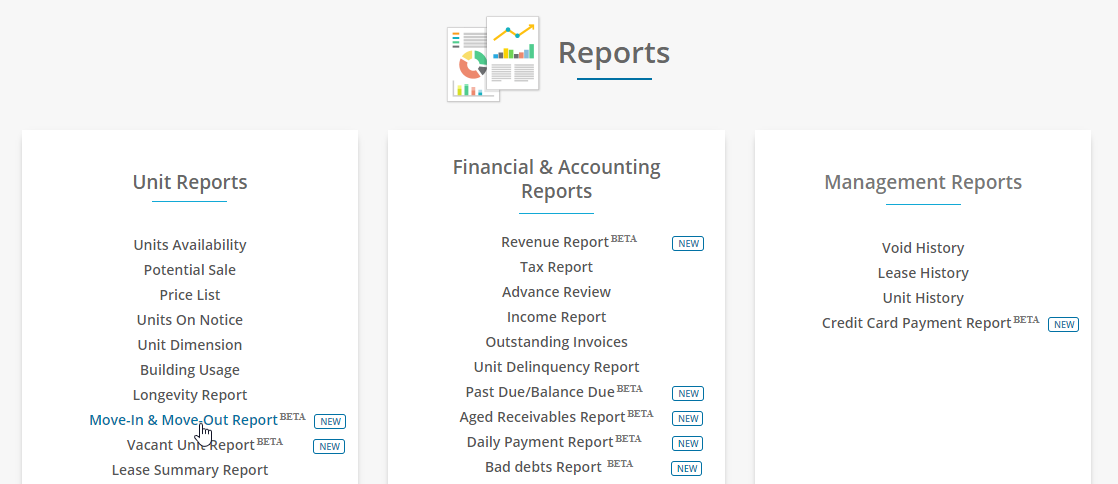The width and height of the screenshot is (1118, 484).
Task: Click the Unit Reports heading
Action: (190, 182)
